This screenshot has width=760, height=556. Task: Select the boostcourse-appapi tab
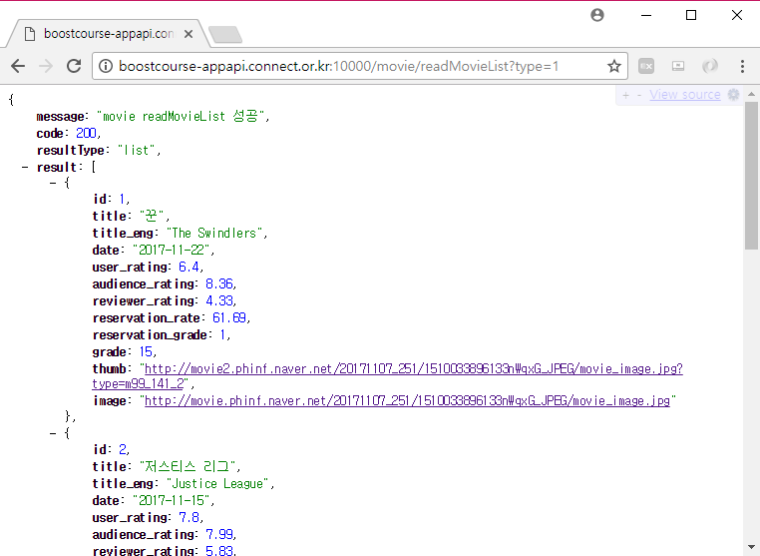point(105,33)
